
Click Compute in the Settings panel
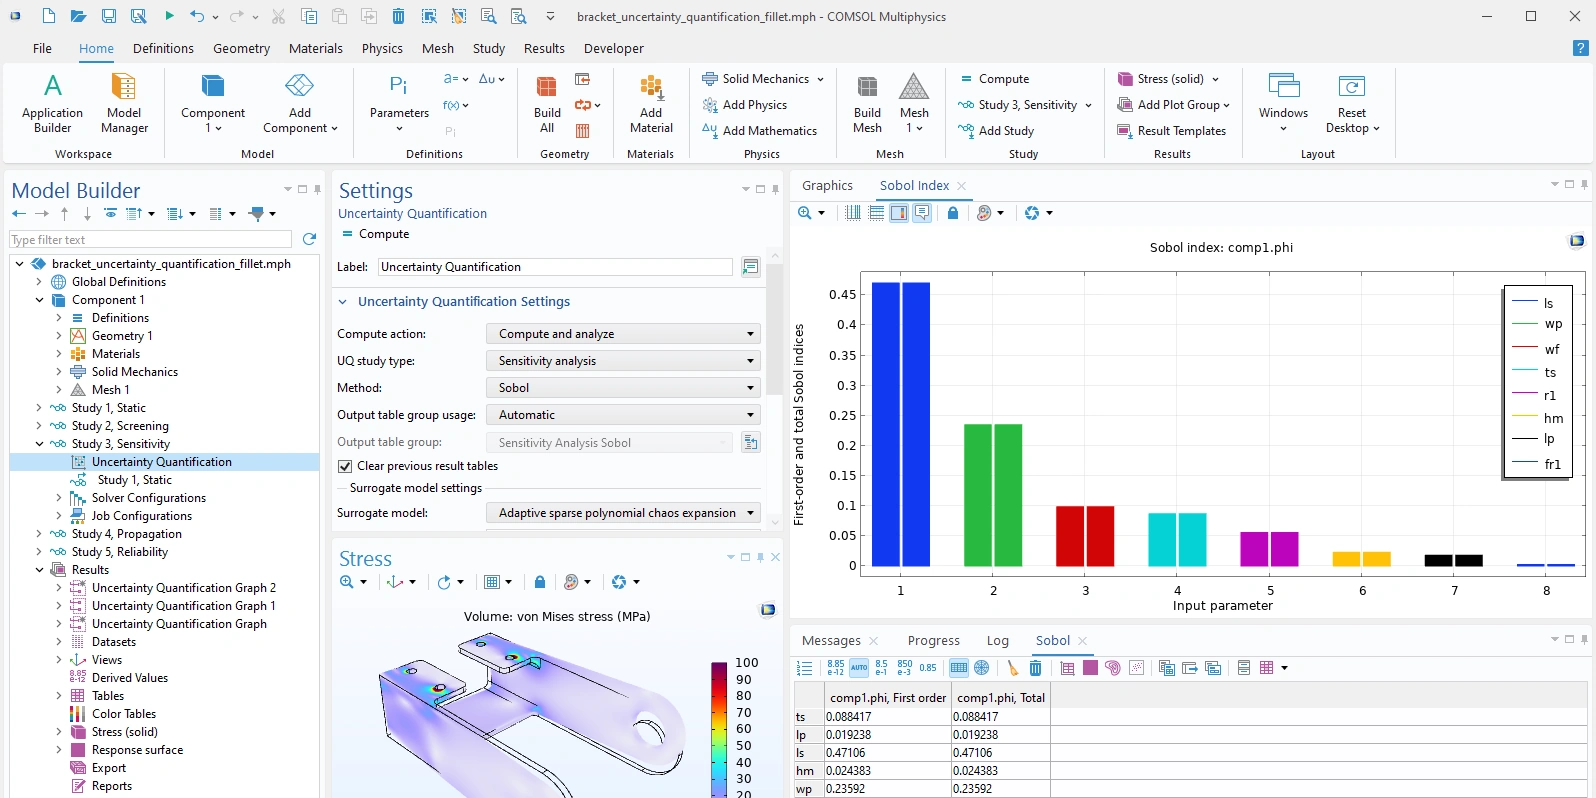click(x=383, y=234)
